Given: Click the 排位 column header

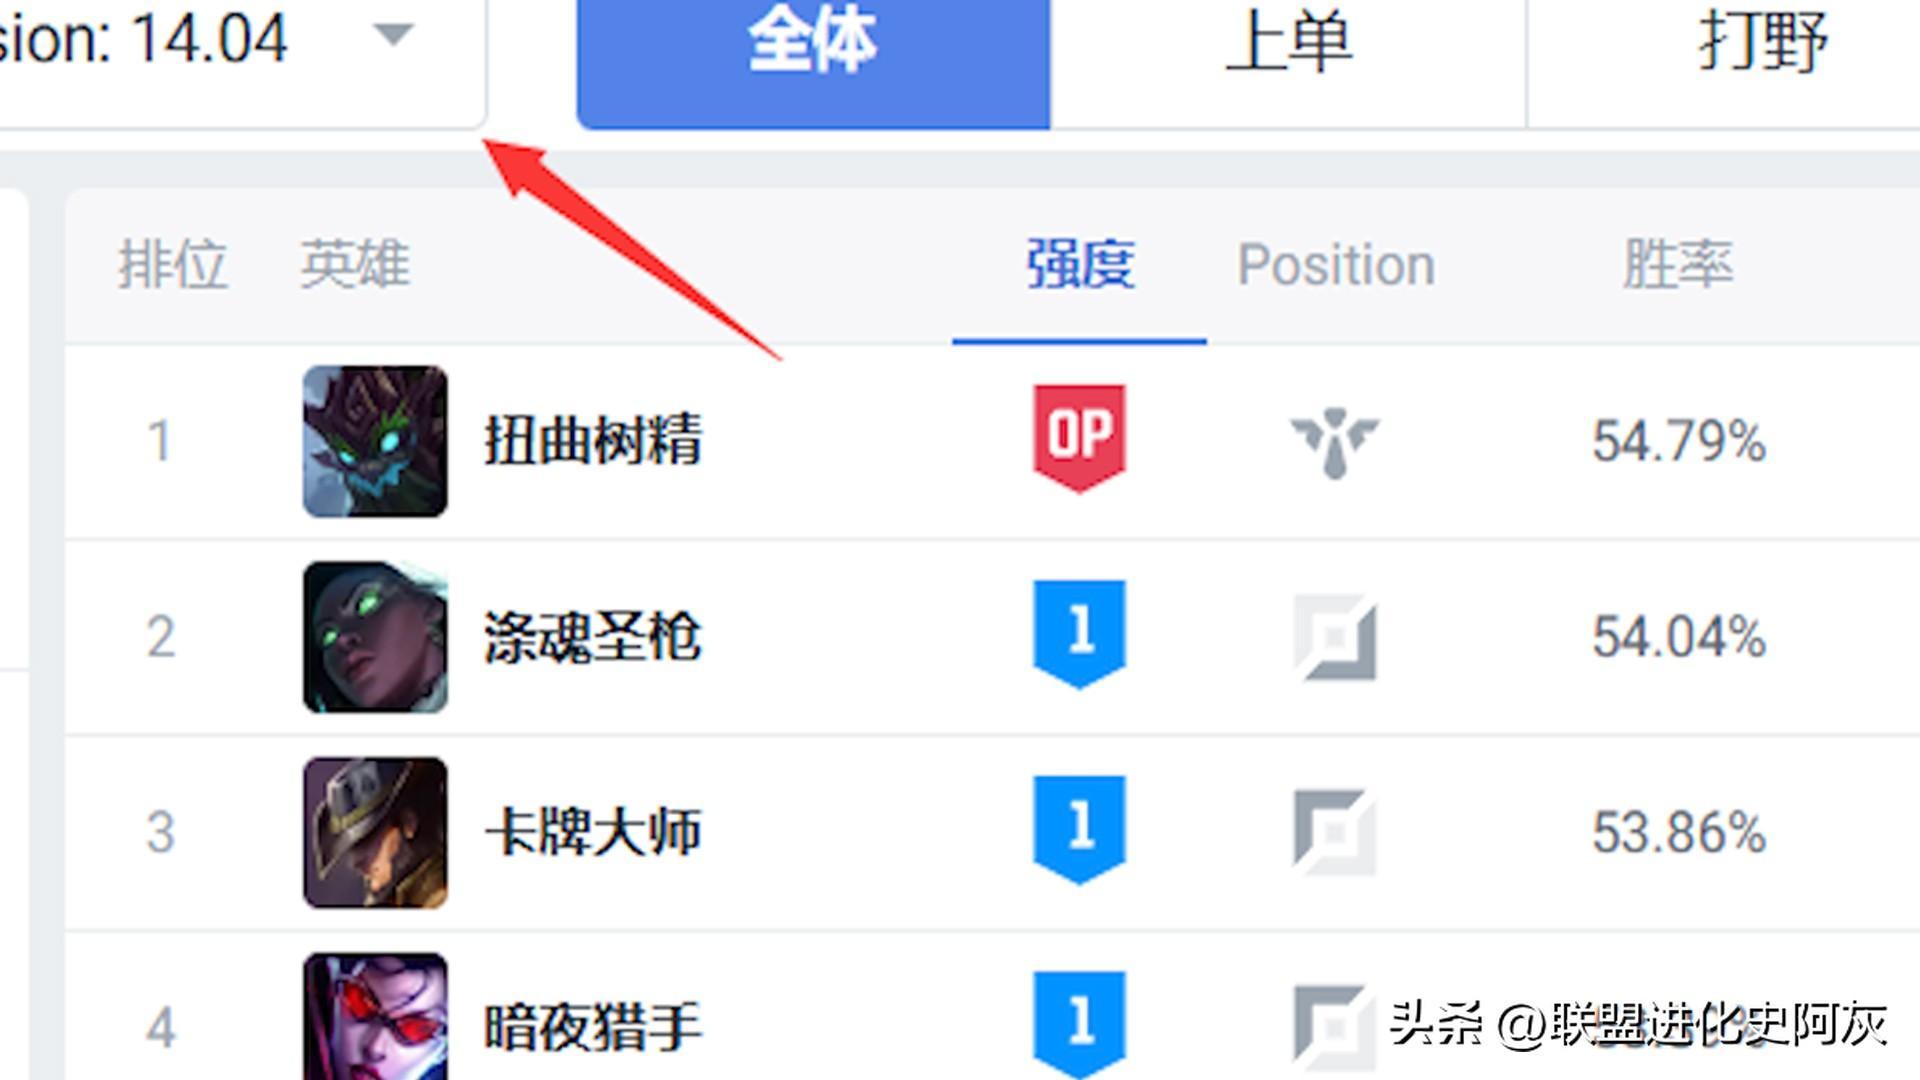Looking at the screenshot, I should pos(173,265).
